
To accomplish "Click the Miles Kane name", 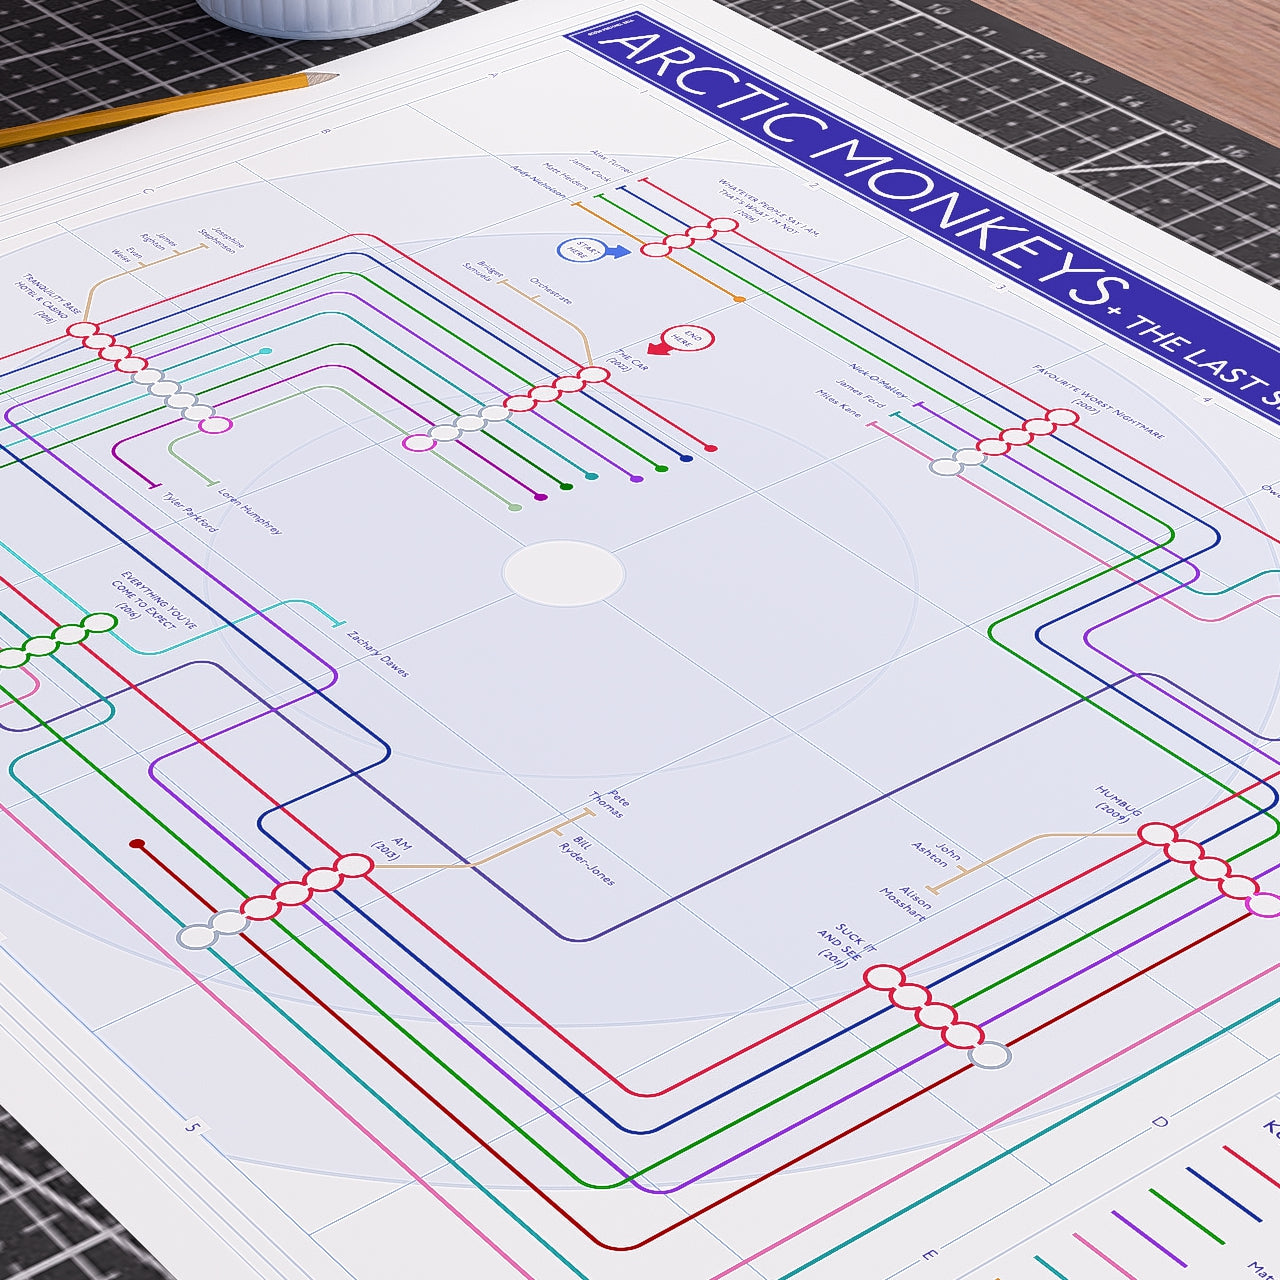I will tap(838, 402).
